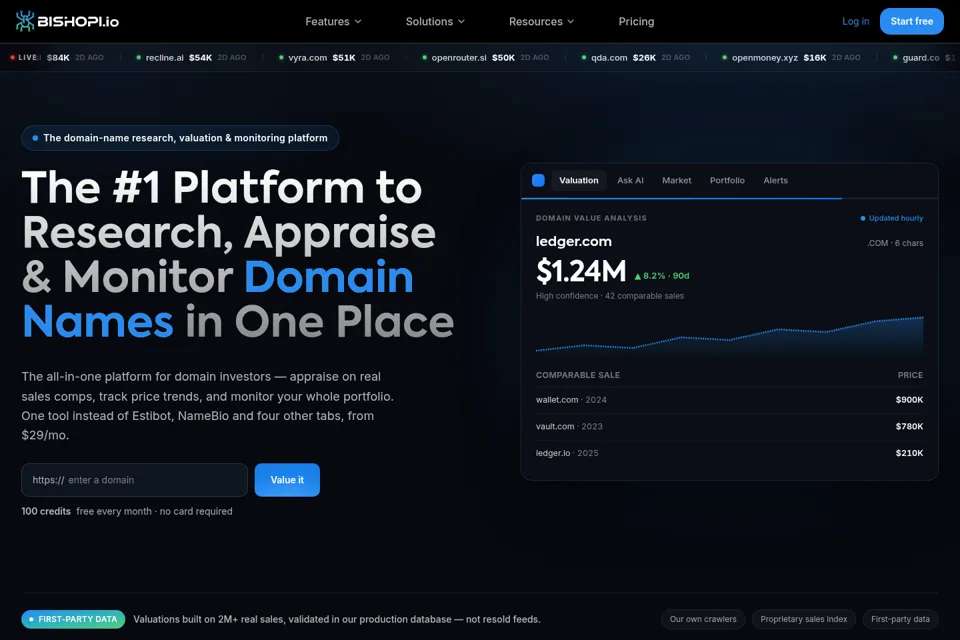This screenshot has height=640, width=960.
Task: Click the Bishopi.io spider logo icon
Action: [x=25, y=21]
